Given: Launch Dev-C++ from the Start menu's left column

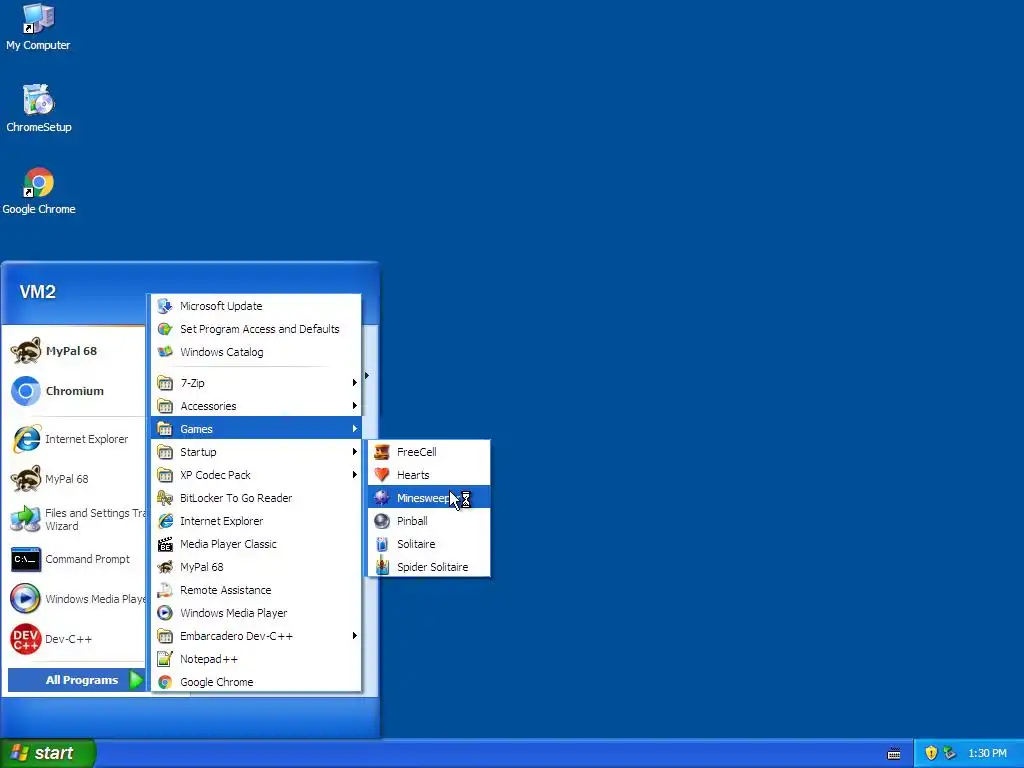Looking at the screenshot, I should click(72, 639).
